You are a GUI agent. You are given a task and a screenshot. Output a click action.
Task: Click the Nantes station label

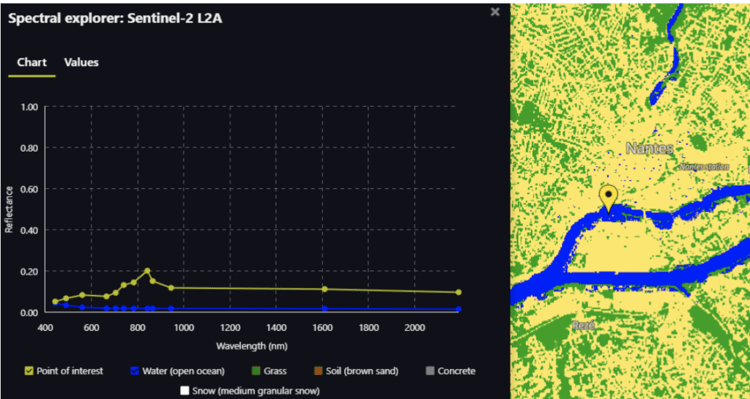coord(704,167)
